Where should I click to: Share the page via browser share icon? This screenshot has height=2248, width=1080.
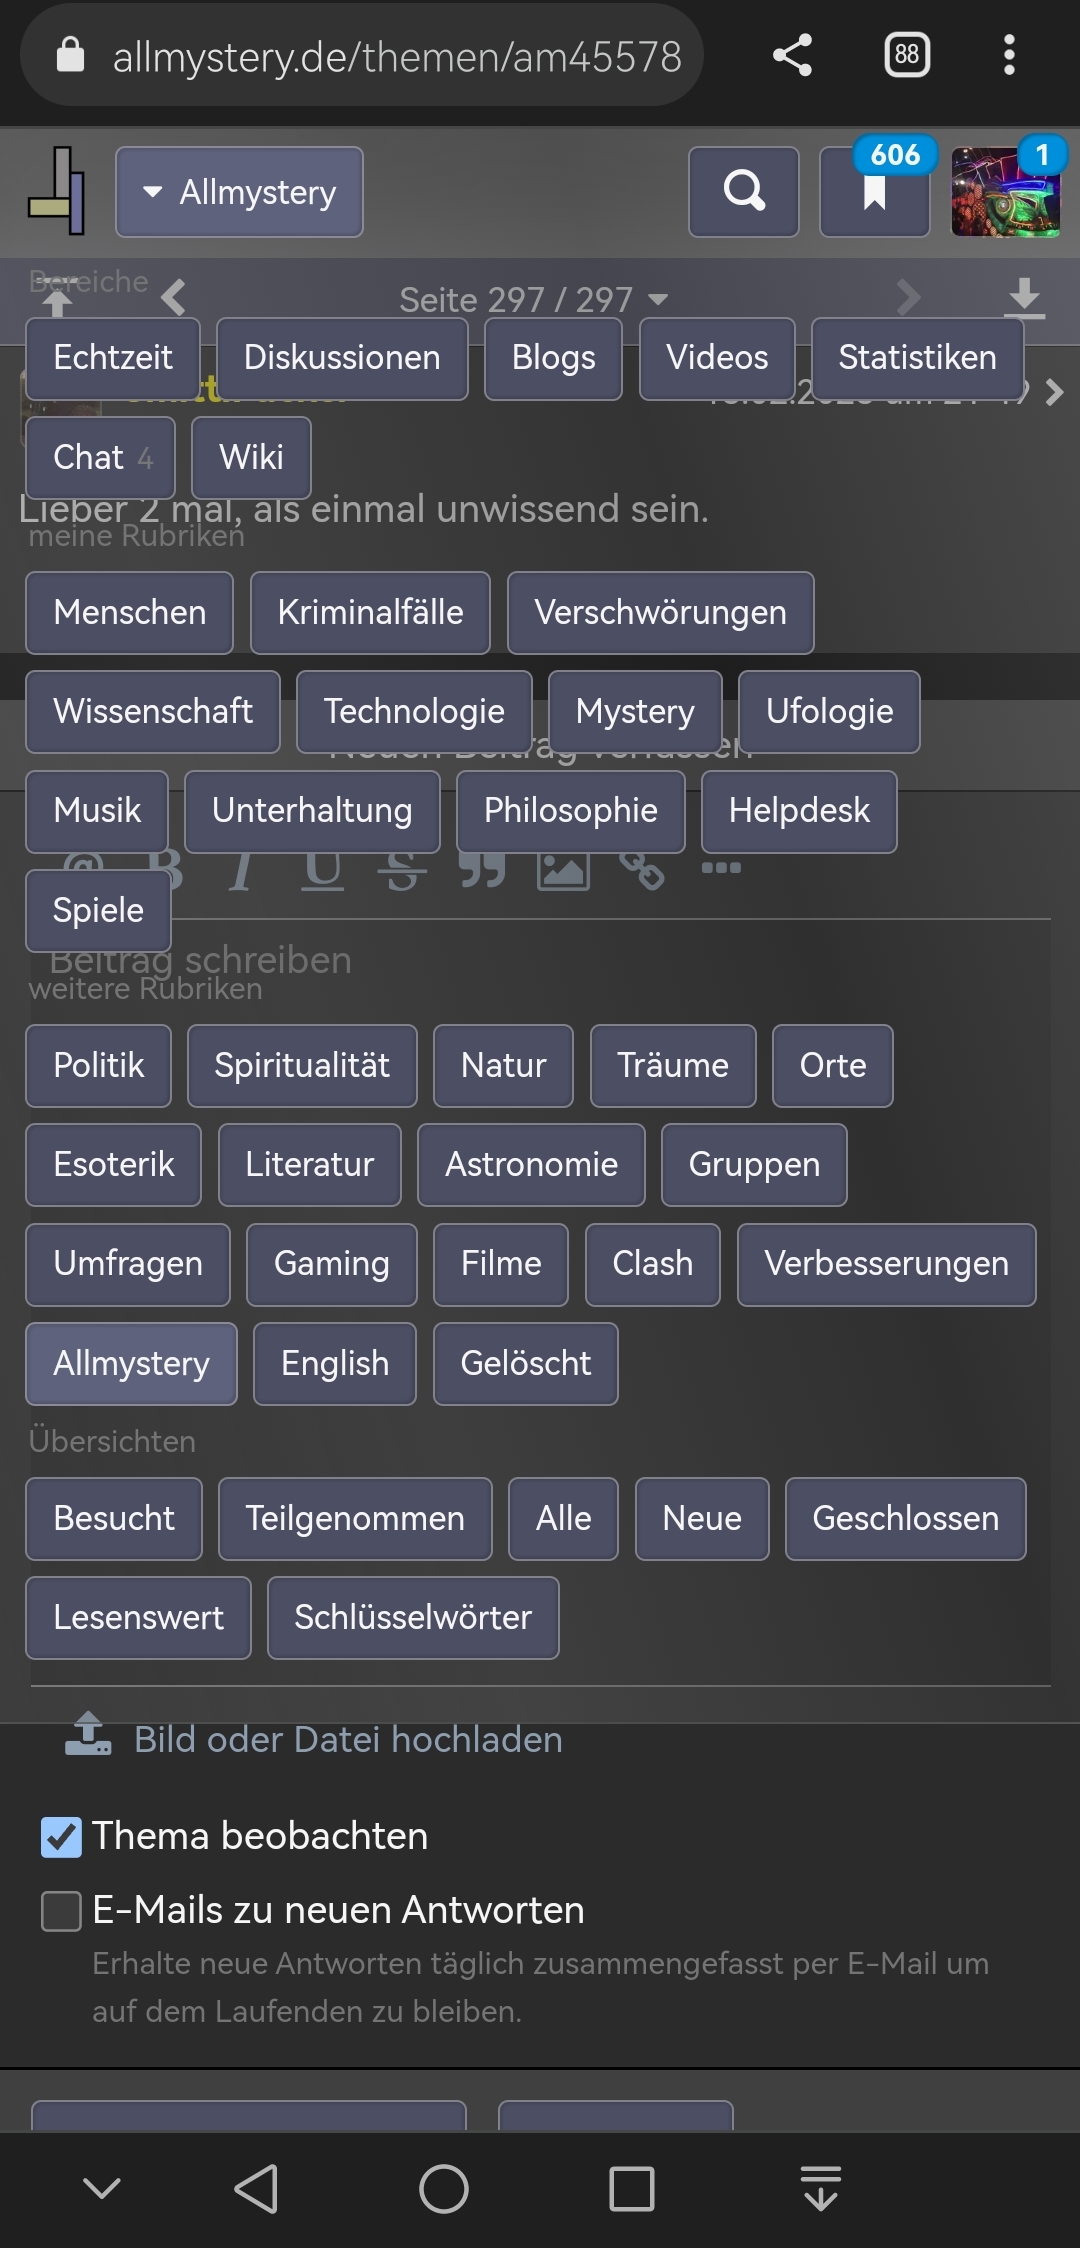coord(792,55)
